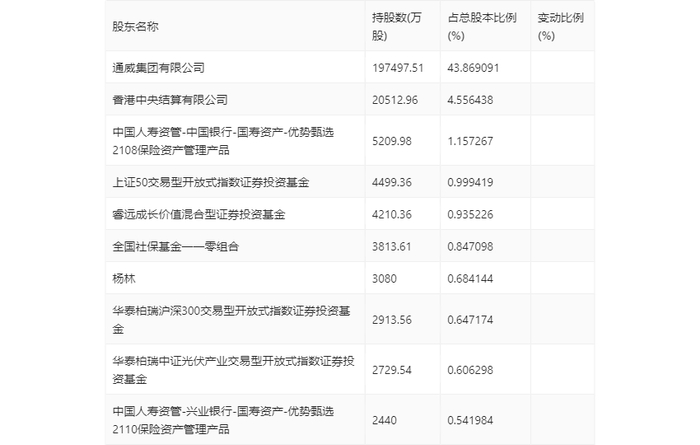700x445 pixels.
Task: Click percentage value 0.999419
Action: pos(471,182)
